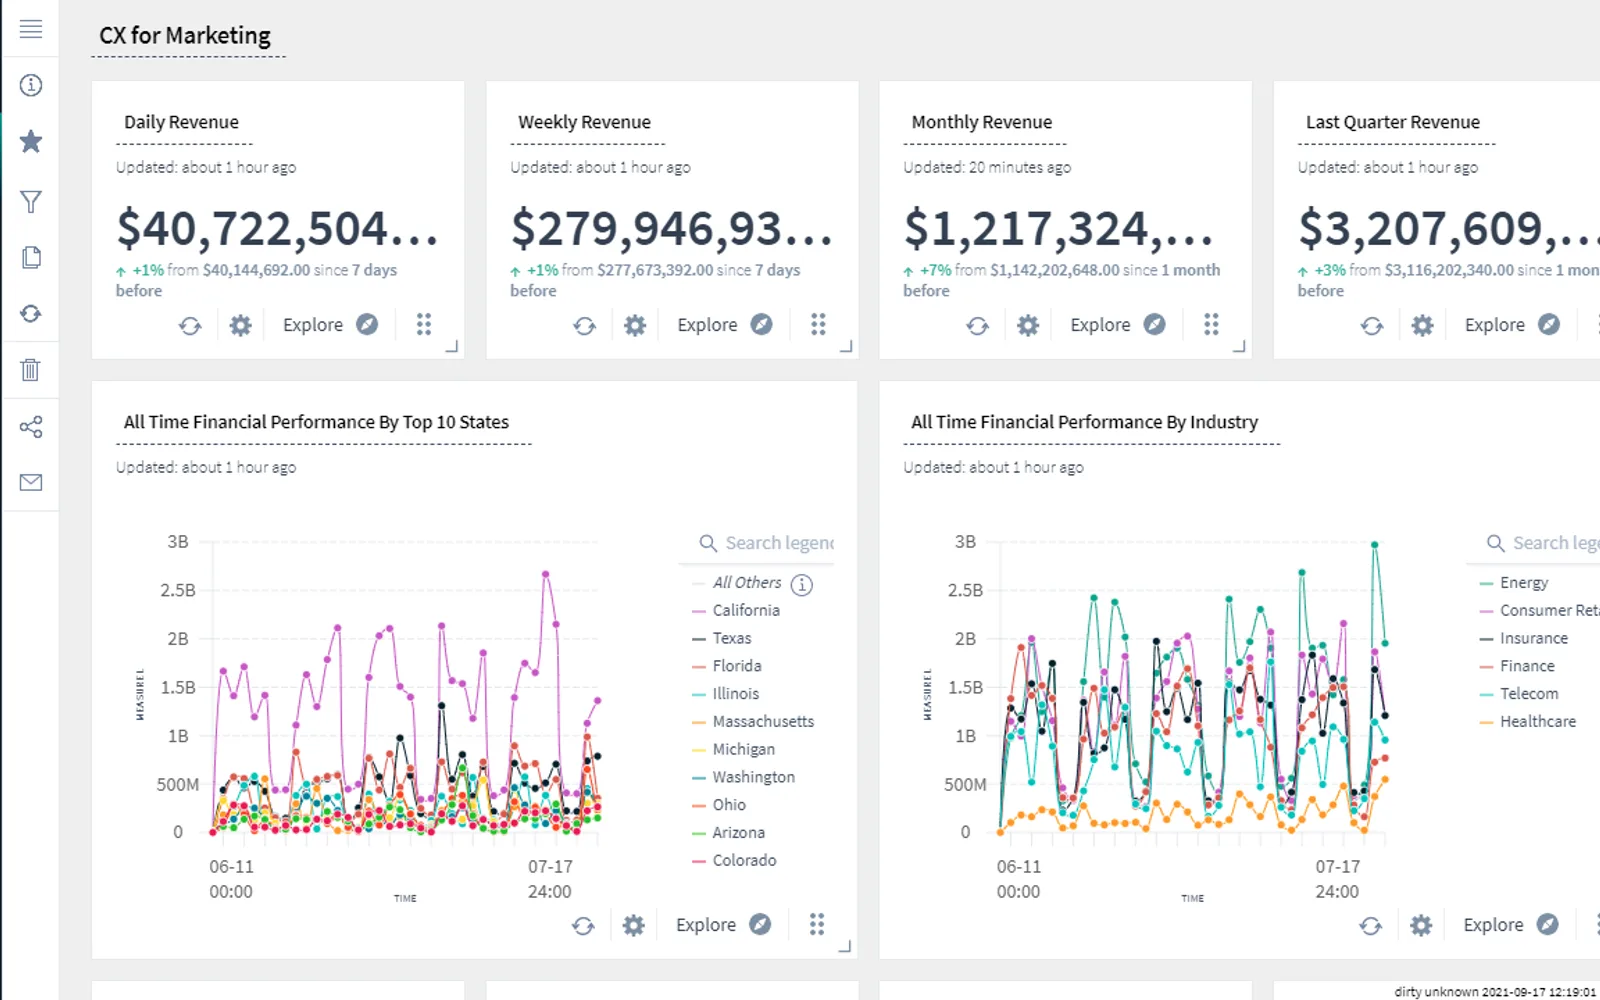Open settings gear on Top 10 States chart
Viewport: 1600px width, 1000px height.
pyautogui.click(x=633, y=925)
